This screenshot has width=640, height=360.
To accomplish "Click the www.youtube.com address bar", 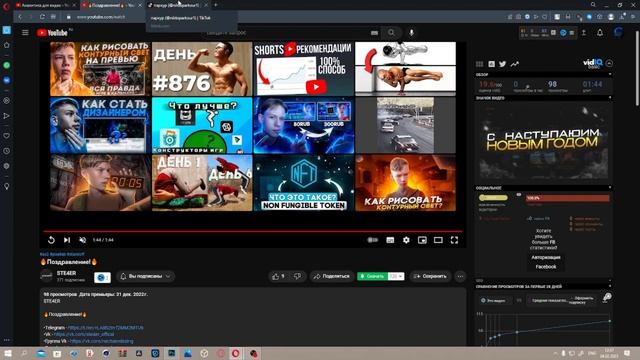I will [x=101, y=17].
